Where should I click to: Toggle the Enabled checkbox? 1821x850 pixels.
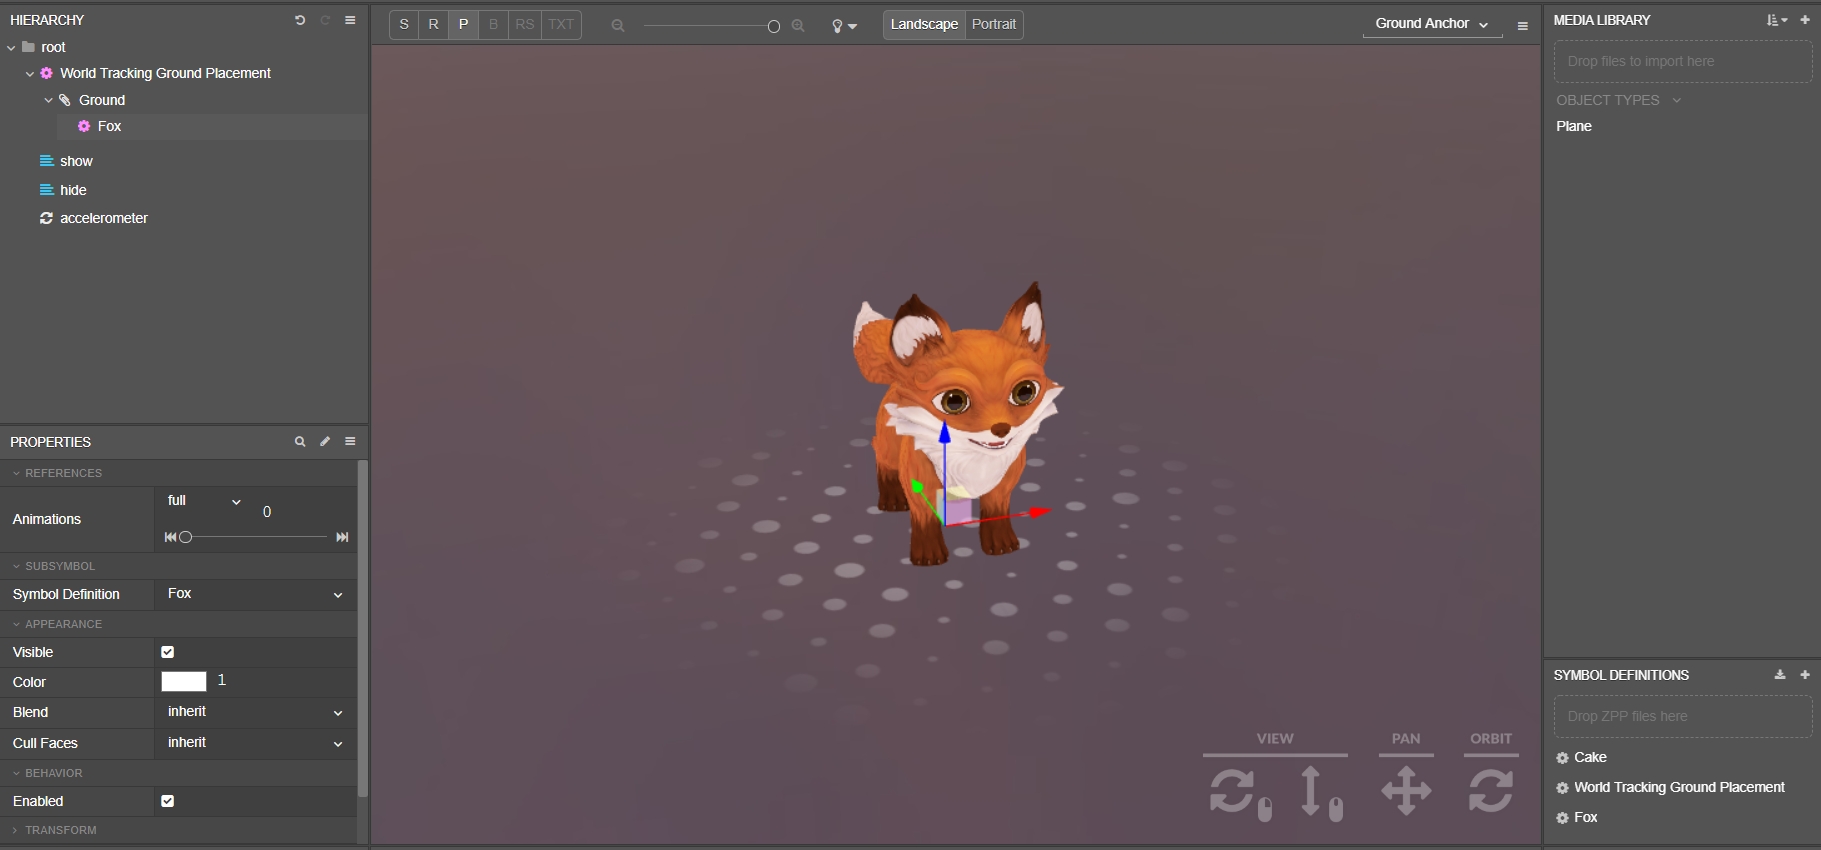(x=168, y=801)
